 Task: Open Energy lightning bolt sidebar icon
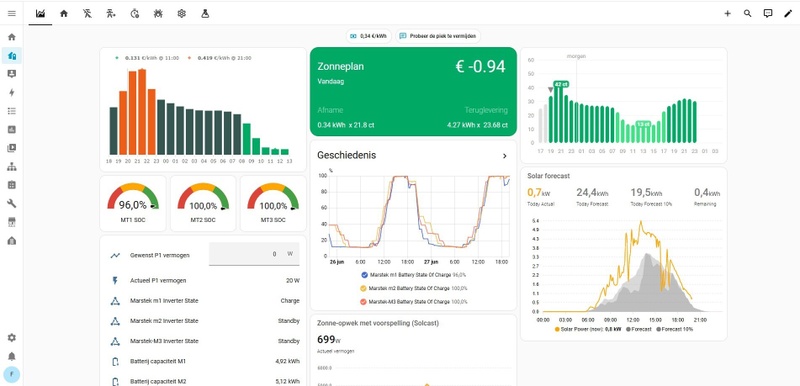pos(12,92)
